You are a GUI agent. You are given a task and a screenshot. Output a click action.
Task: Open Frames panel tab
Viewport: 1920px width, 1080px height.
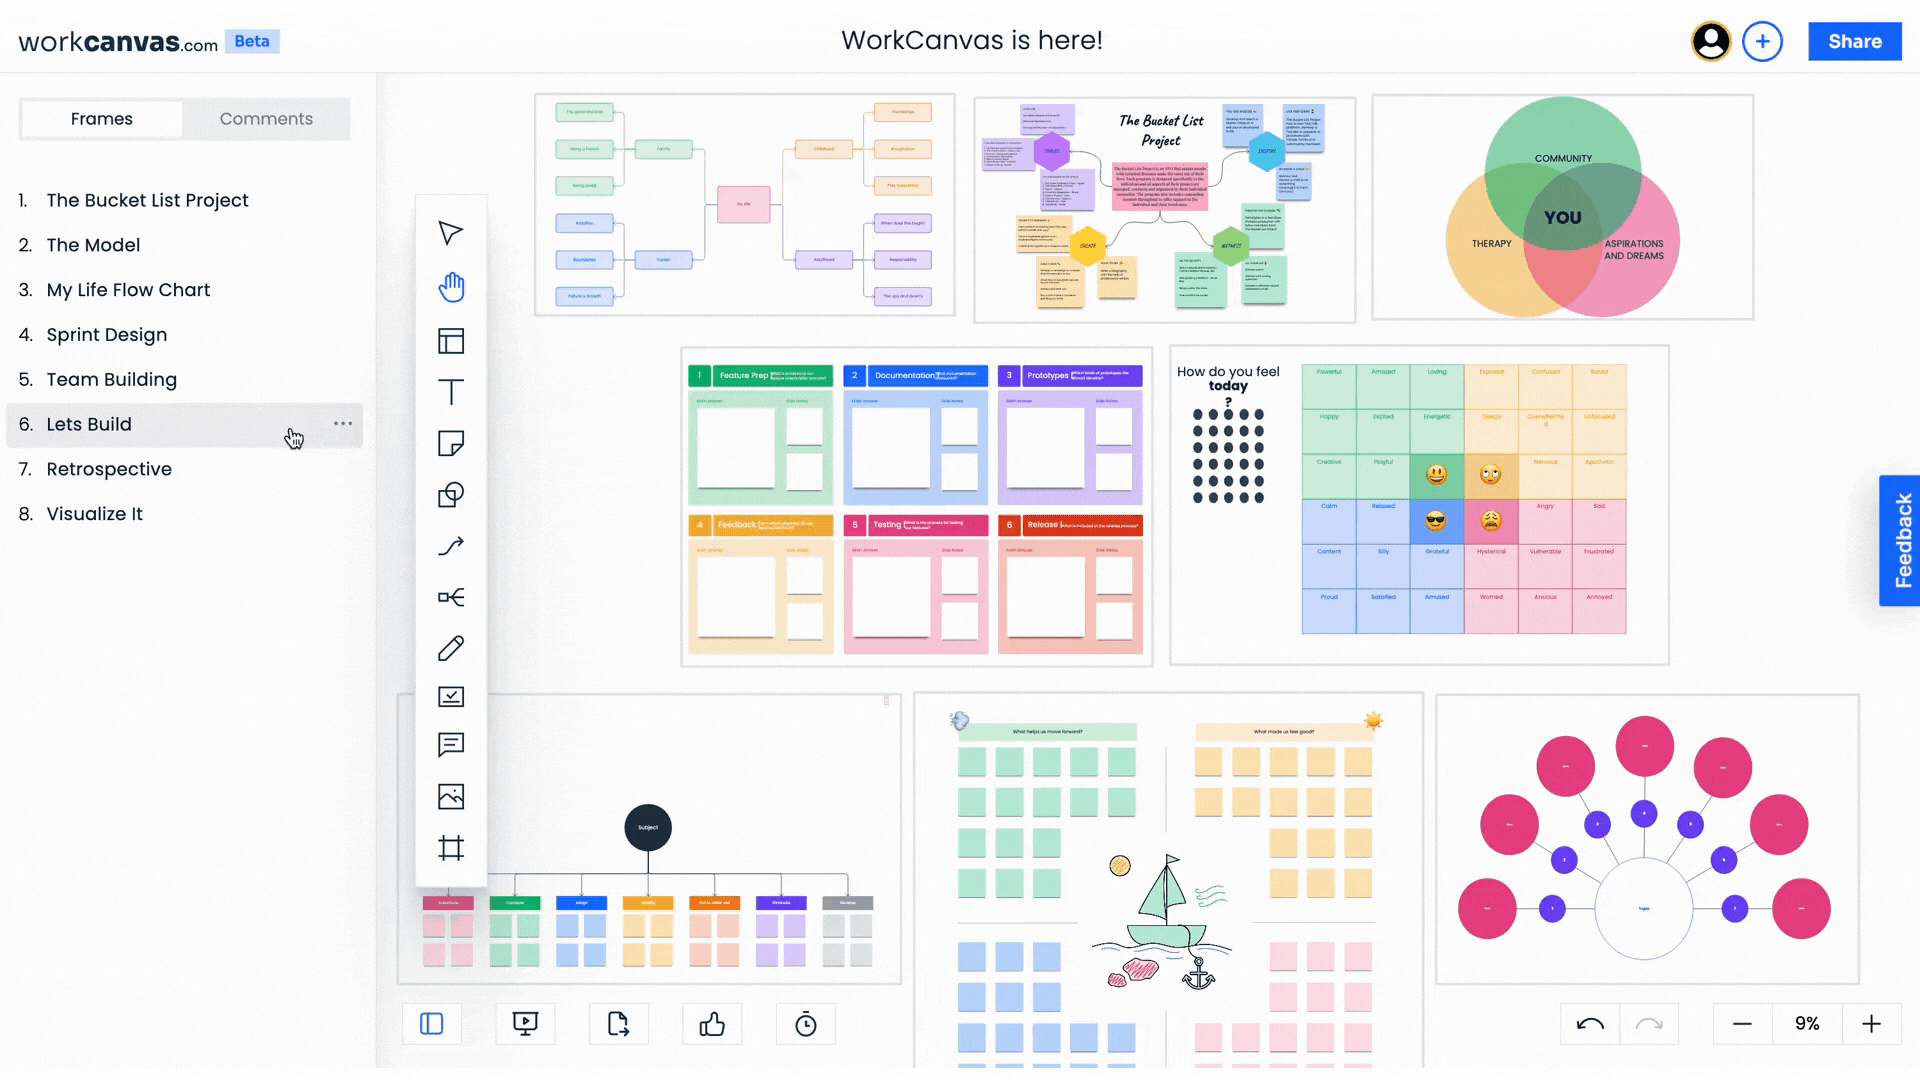[102, 119]
